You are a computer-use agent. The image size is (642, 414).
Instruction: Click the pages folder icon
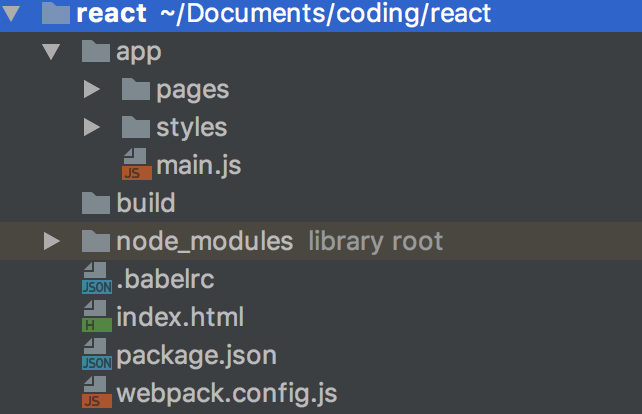tap(136, 89)
